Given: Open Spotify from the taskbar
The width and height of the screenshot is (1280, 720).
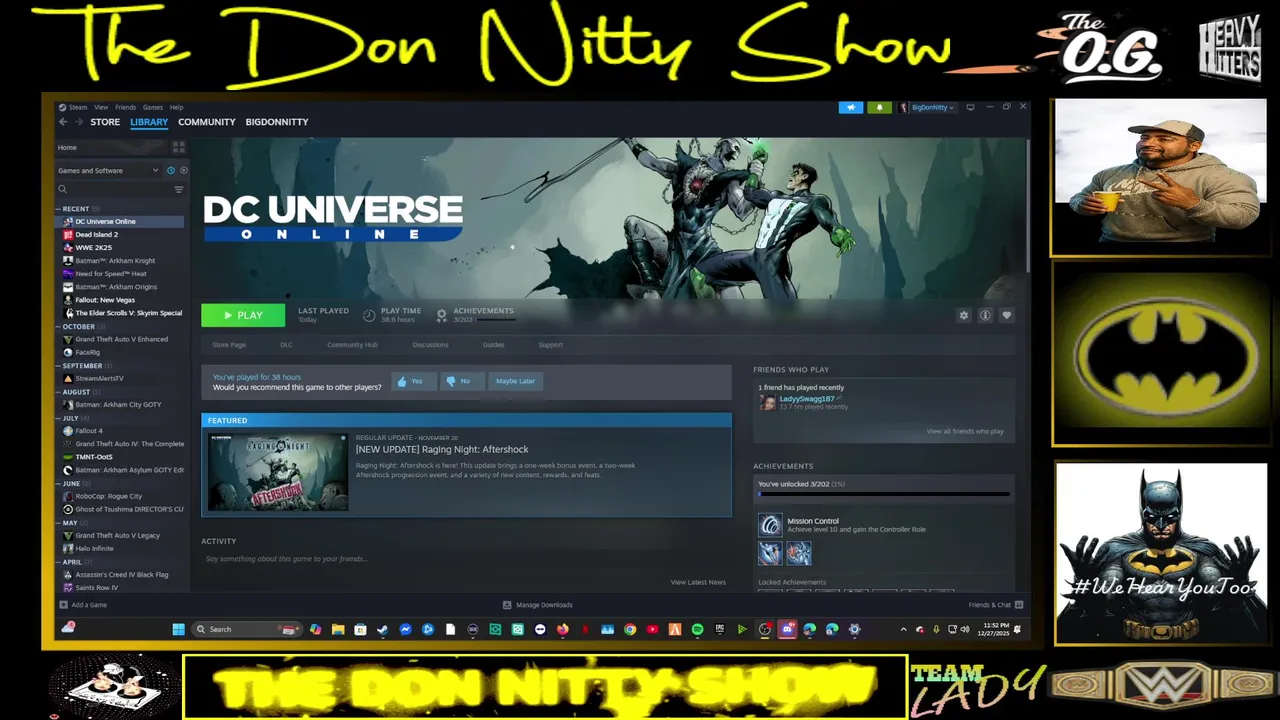Looking at the screenshot, I should (x=697, y=629).
